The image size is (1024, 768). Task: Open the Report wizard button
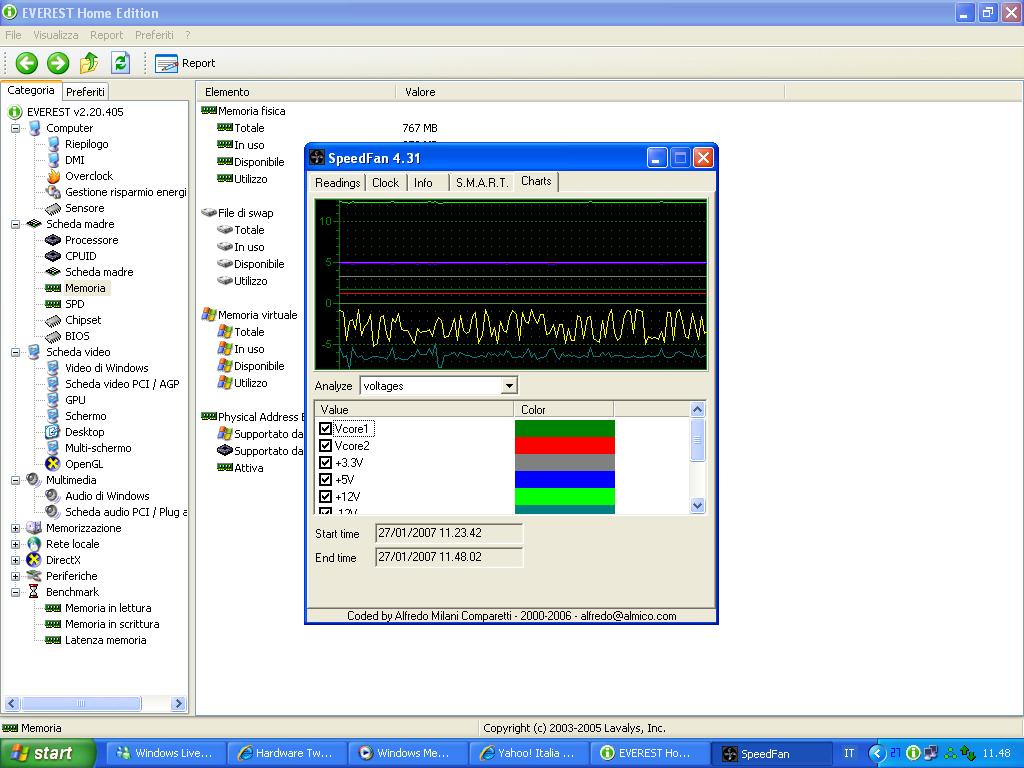tap(185, 63)
